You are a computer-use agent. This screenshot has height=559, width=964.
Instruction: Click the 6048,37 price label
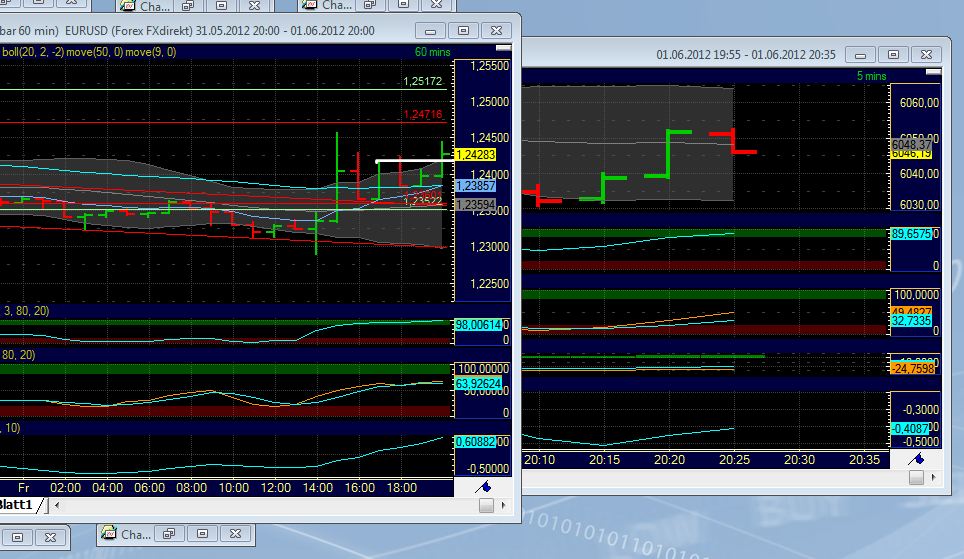click(x=911, y=144)
